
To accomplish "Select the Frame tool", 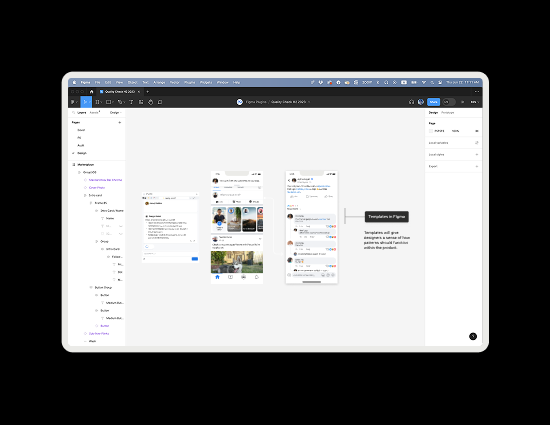I will 97,102.
